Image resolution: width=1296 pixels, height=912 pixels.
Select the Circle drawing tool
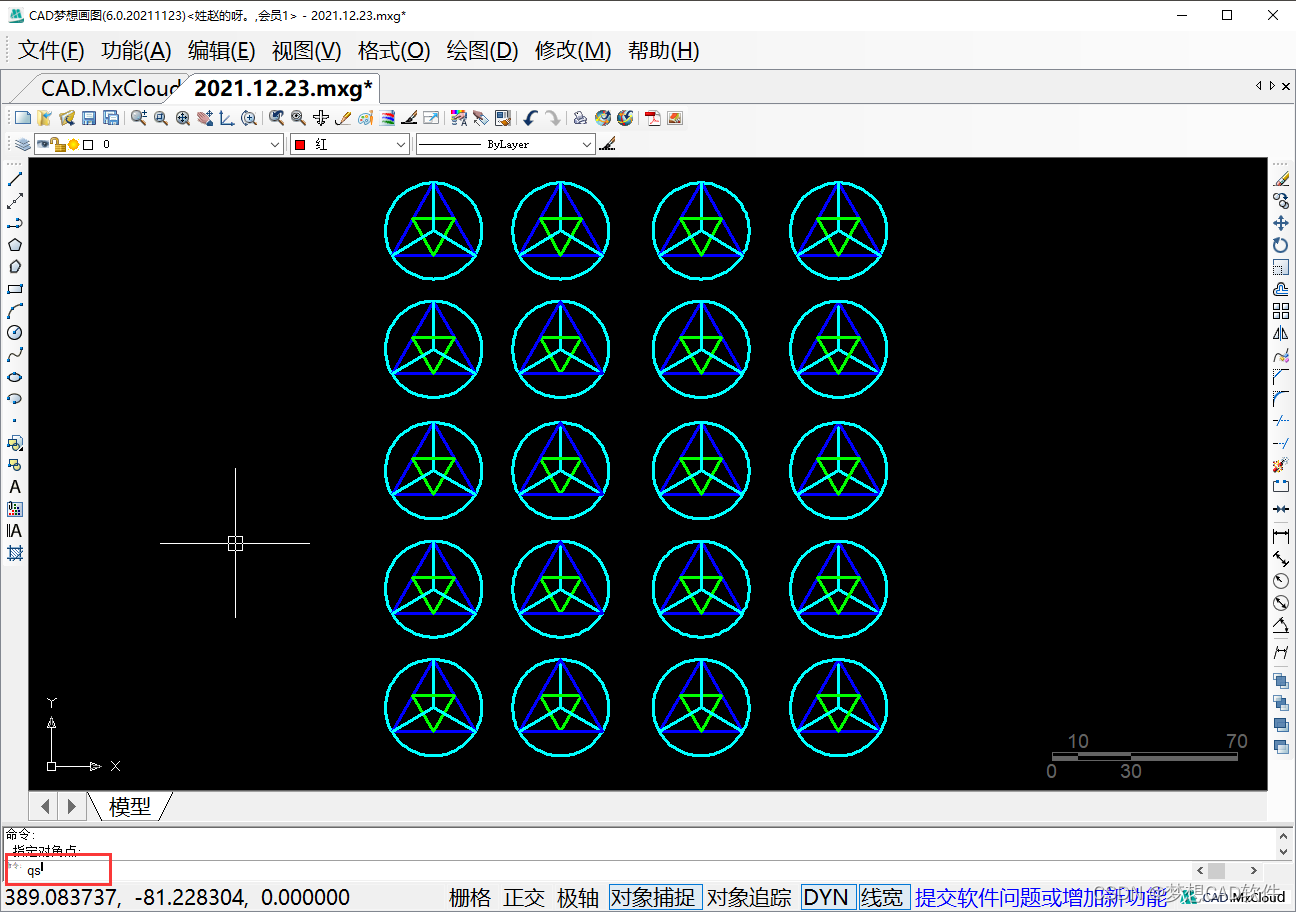pyautogui.click(x=15, y=333)
